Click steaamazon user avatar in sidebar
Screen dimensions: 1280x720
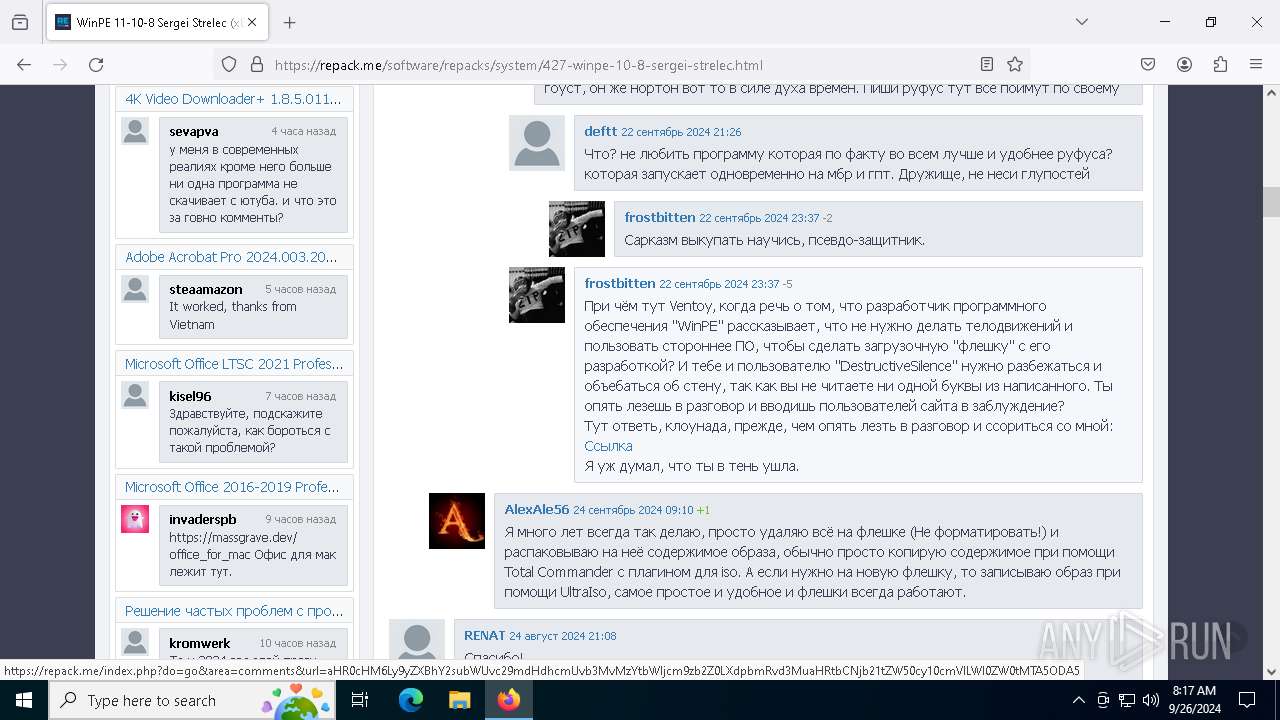pos(135,289)
